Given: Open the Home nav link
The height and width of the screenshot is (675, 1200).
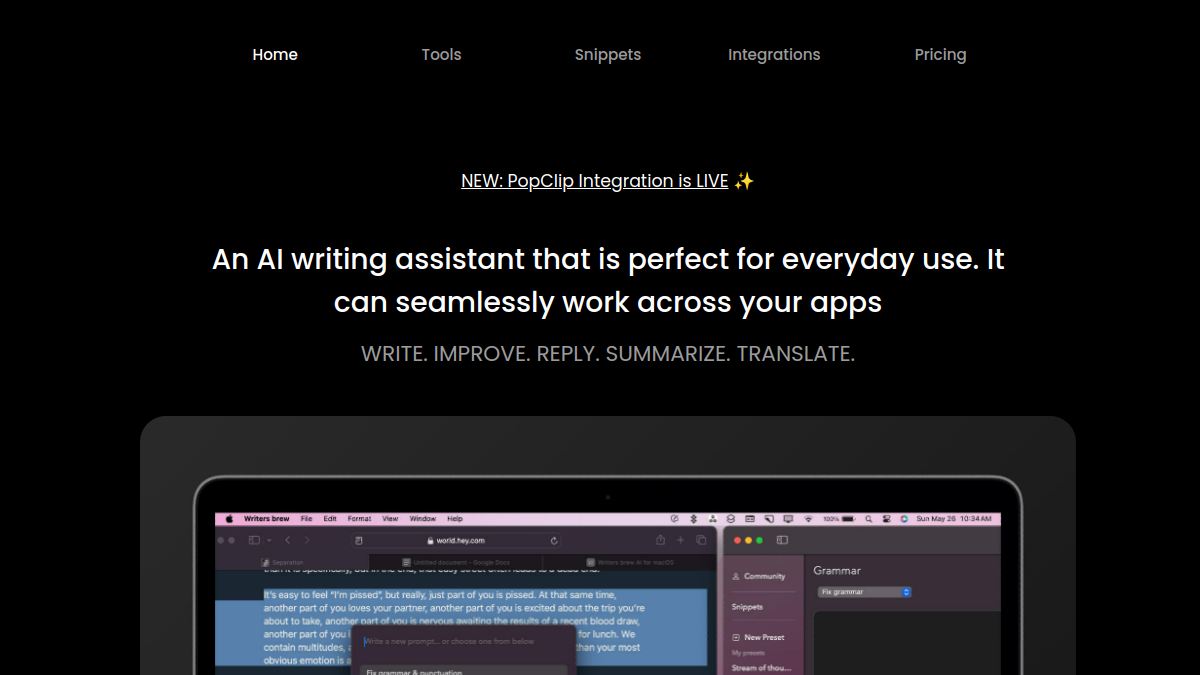Looking at the screenshot, I should click(x=275, y=55).
